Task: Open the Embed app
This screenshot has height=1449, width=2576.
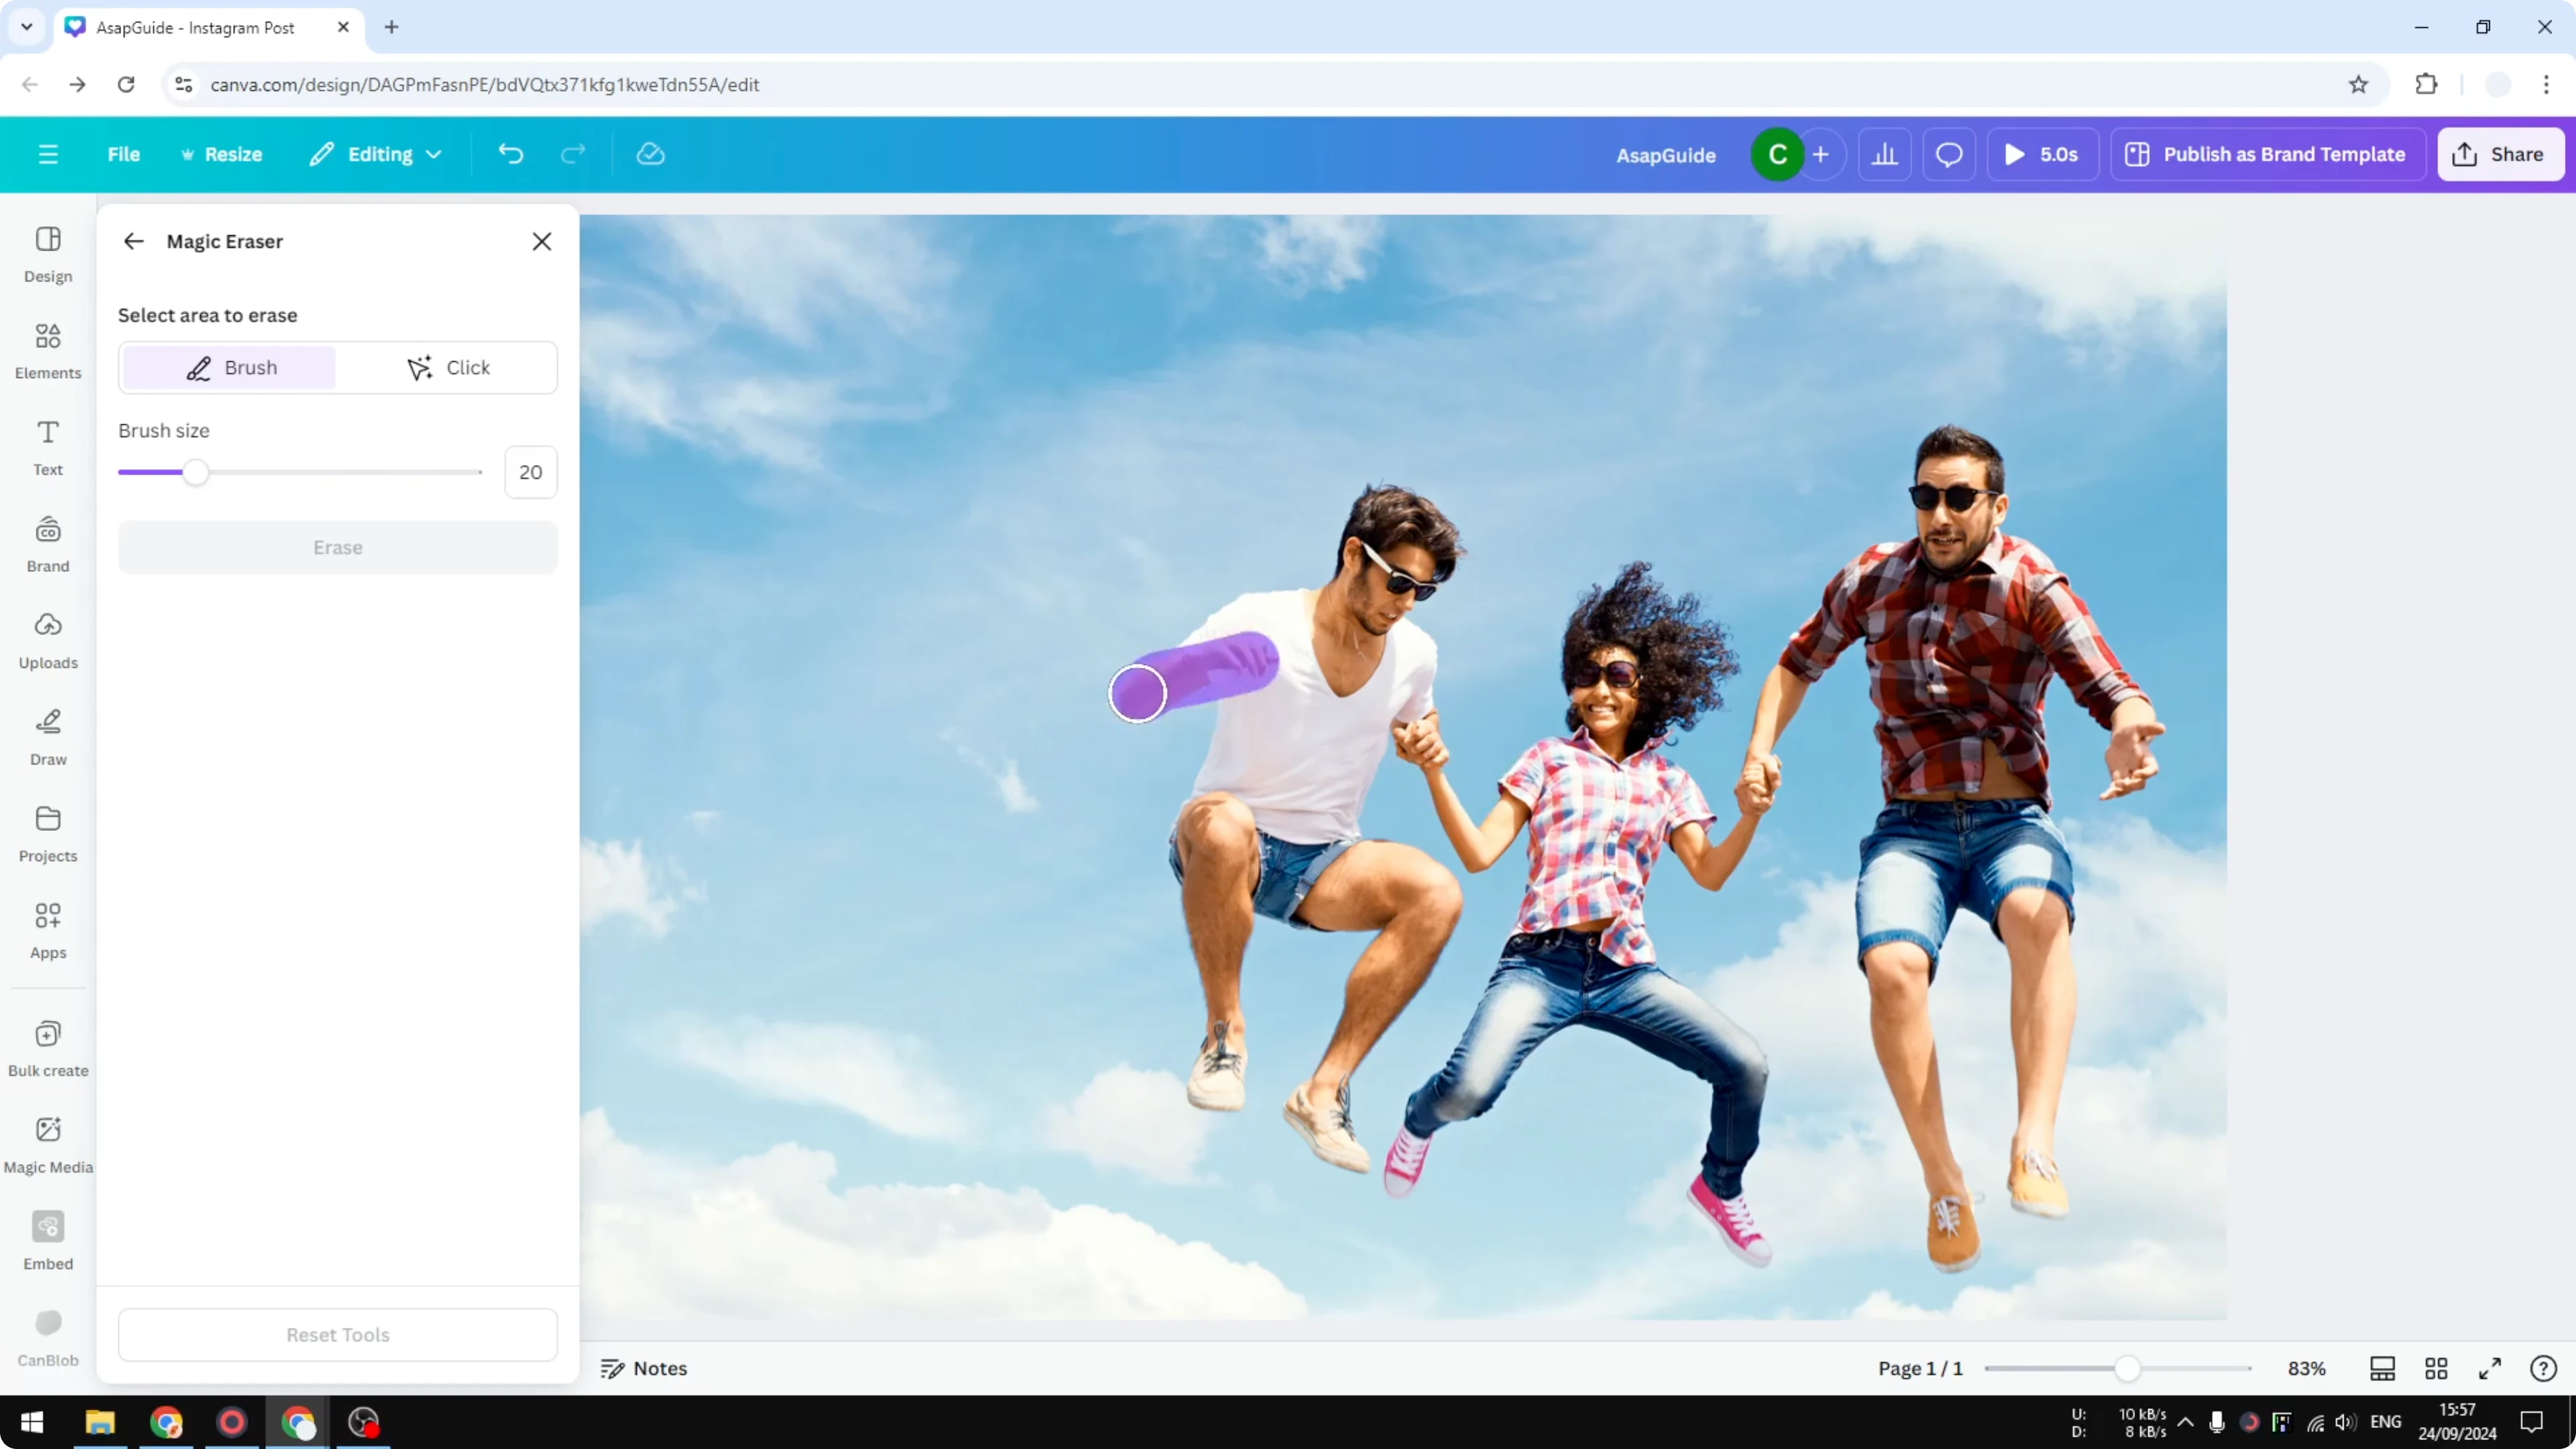Action: point(48,1241)
